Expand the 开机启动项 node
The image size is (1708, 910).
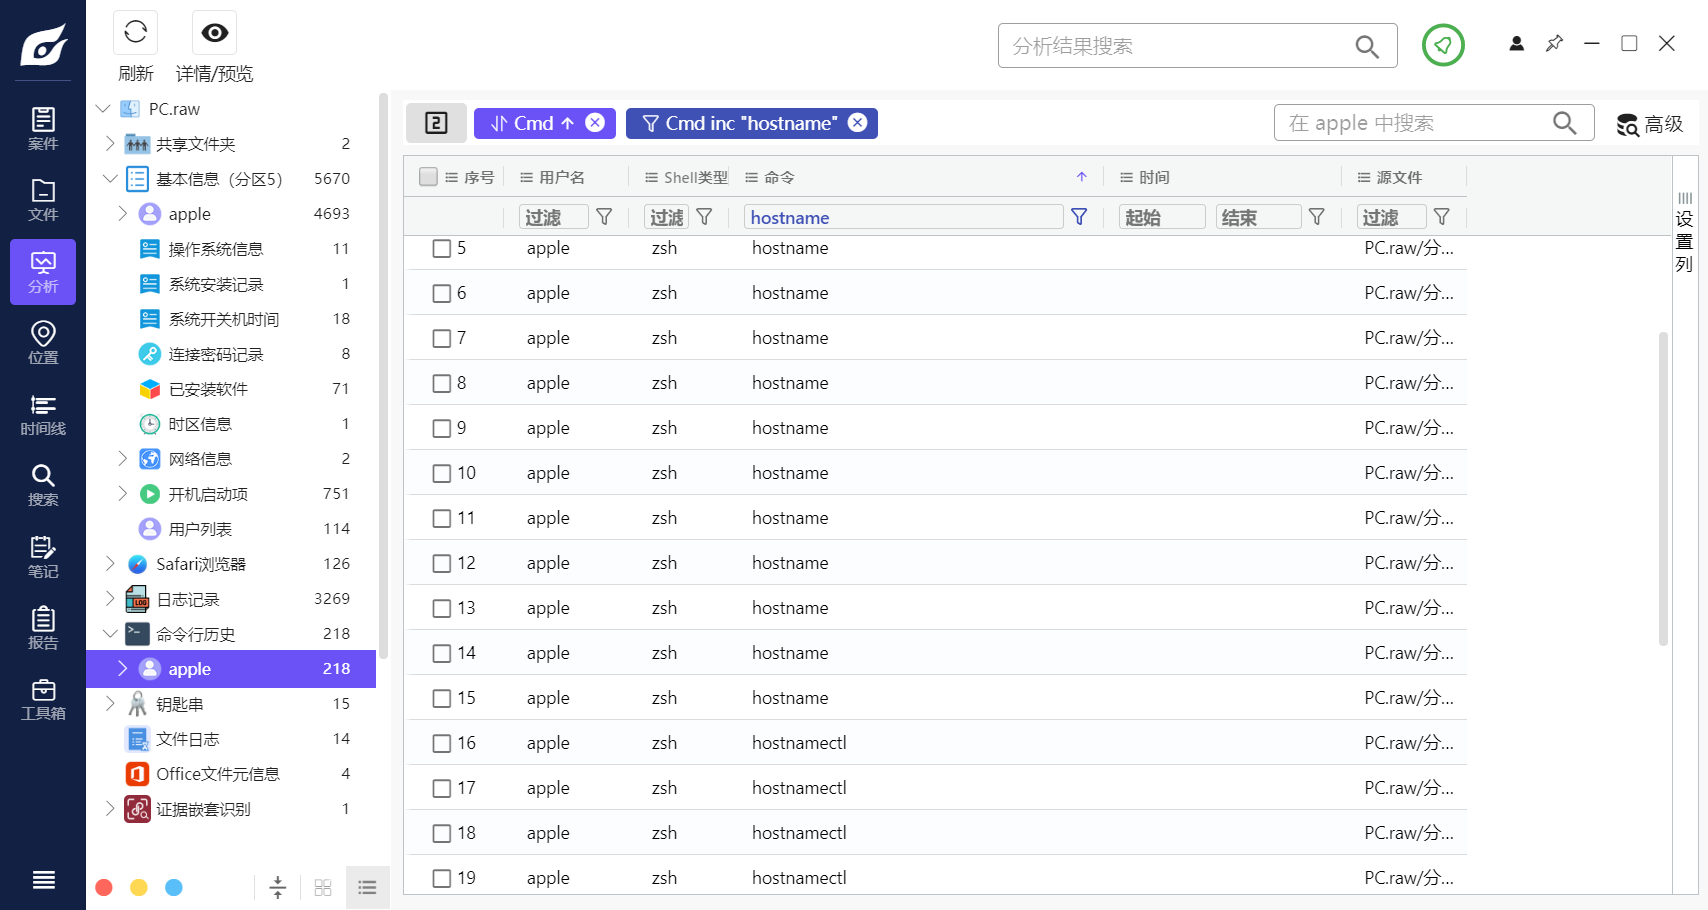(x=122, y=493)
